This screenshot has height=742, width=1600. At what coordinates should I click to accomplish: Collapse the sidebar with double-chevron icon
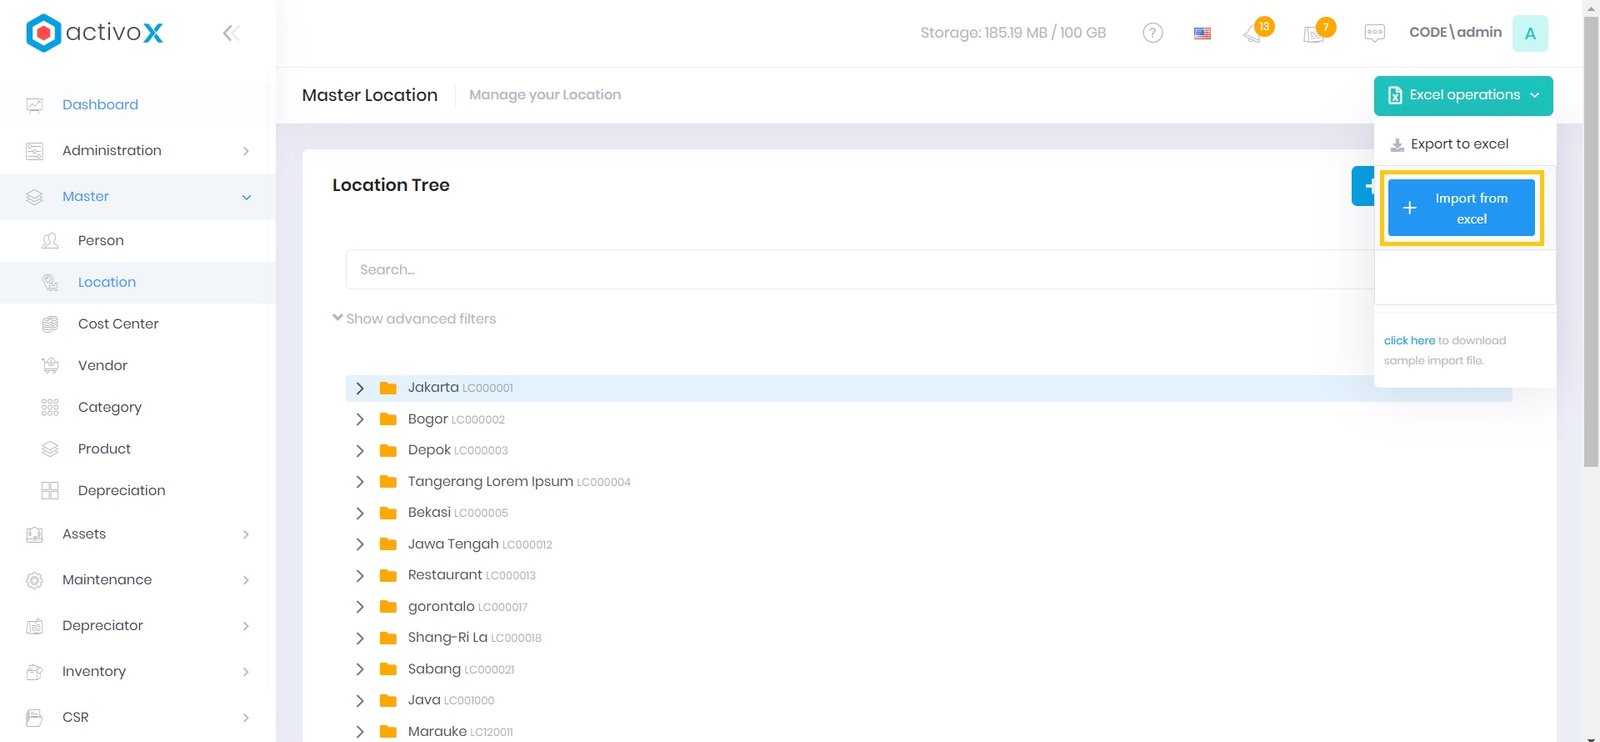(230, 33)
